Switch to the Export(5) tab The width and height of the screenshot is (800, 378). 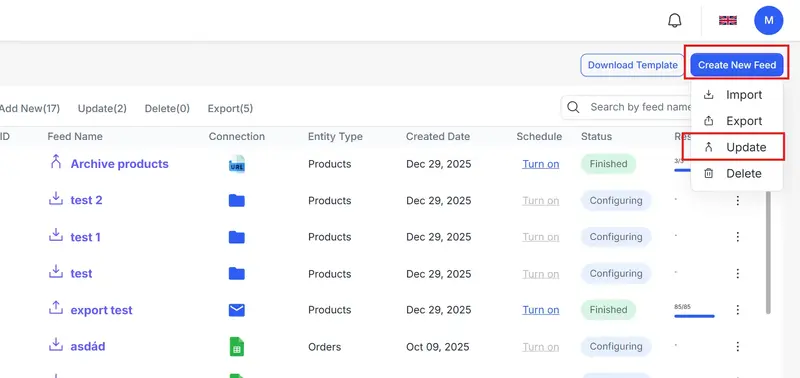click(230, 108)
